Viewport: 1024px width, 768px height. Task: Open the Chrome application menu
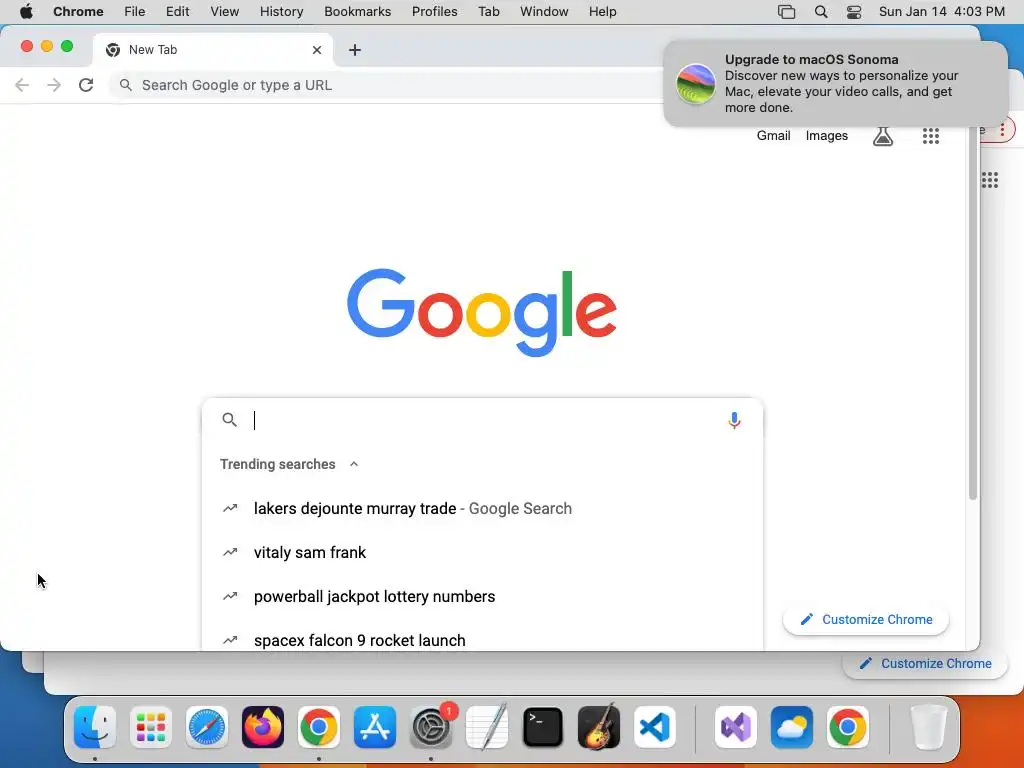click(x=78, y=12)
